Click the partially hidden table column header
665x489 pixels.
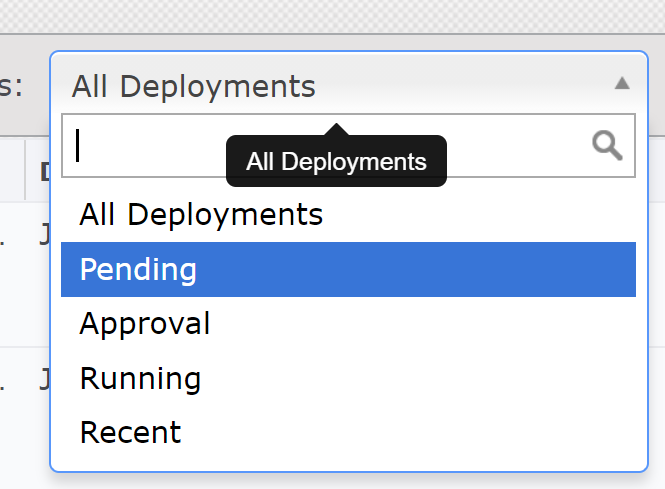tap(44, 171)
